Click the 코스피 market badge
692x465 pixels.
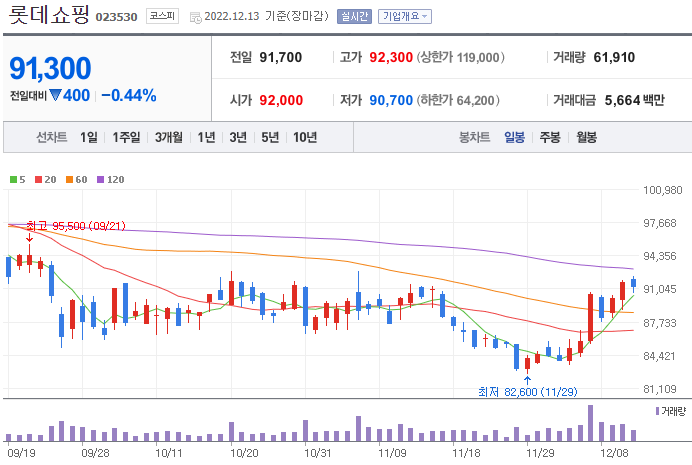162,16
